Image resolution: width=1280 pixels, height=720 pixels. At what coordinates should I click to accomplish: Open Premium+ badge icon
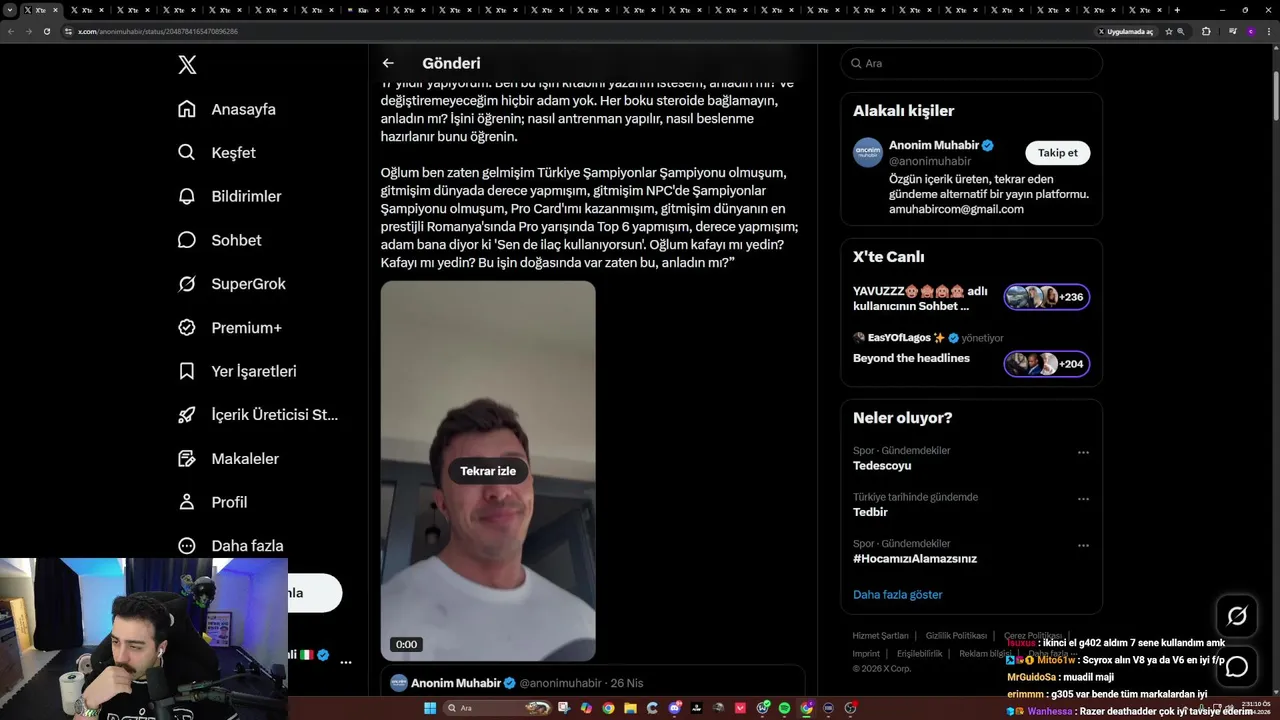coord(187,327)
